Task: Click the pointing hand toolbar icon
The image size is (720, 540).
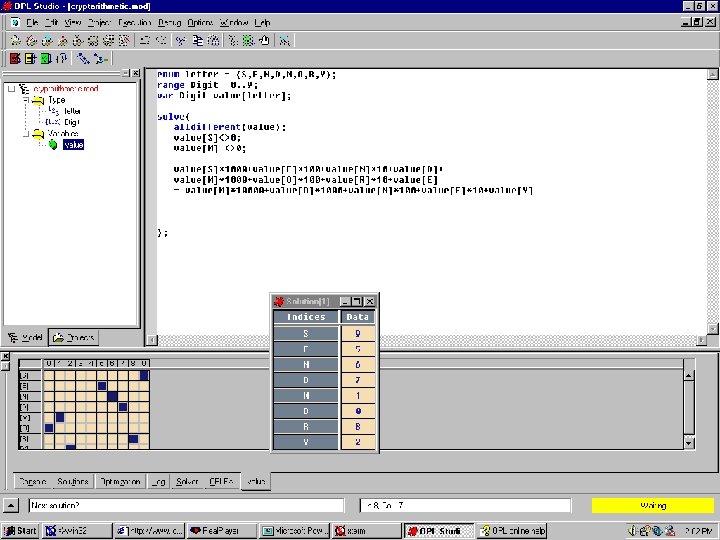Action: [x=264, y=40]
